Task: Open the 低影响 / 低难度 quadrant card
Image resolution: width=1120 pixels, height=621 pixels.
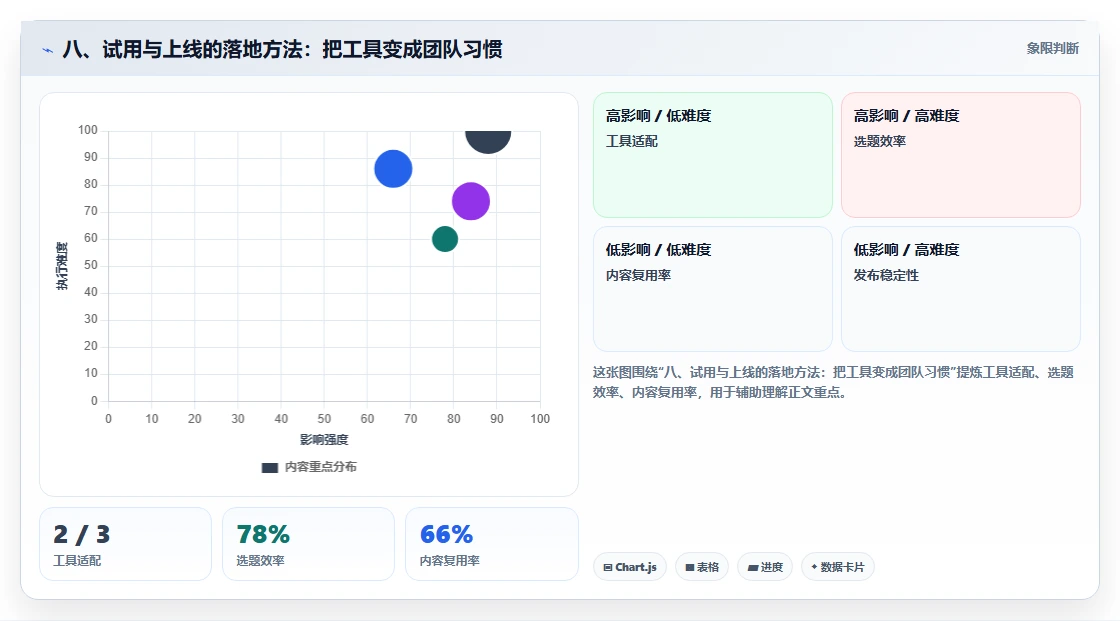Action: click(713, 289)
